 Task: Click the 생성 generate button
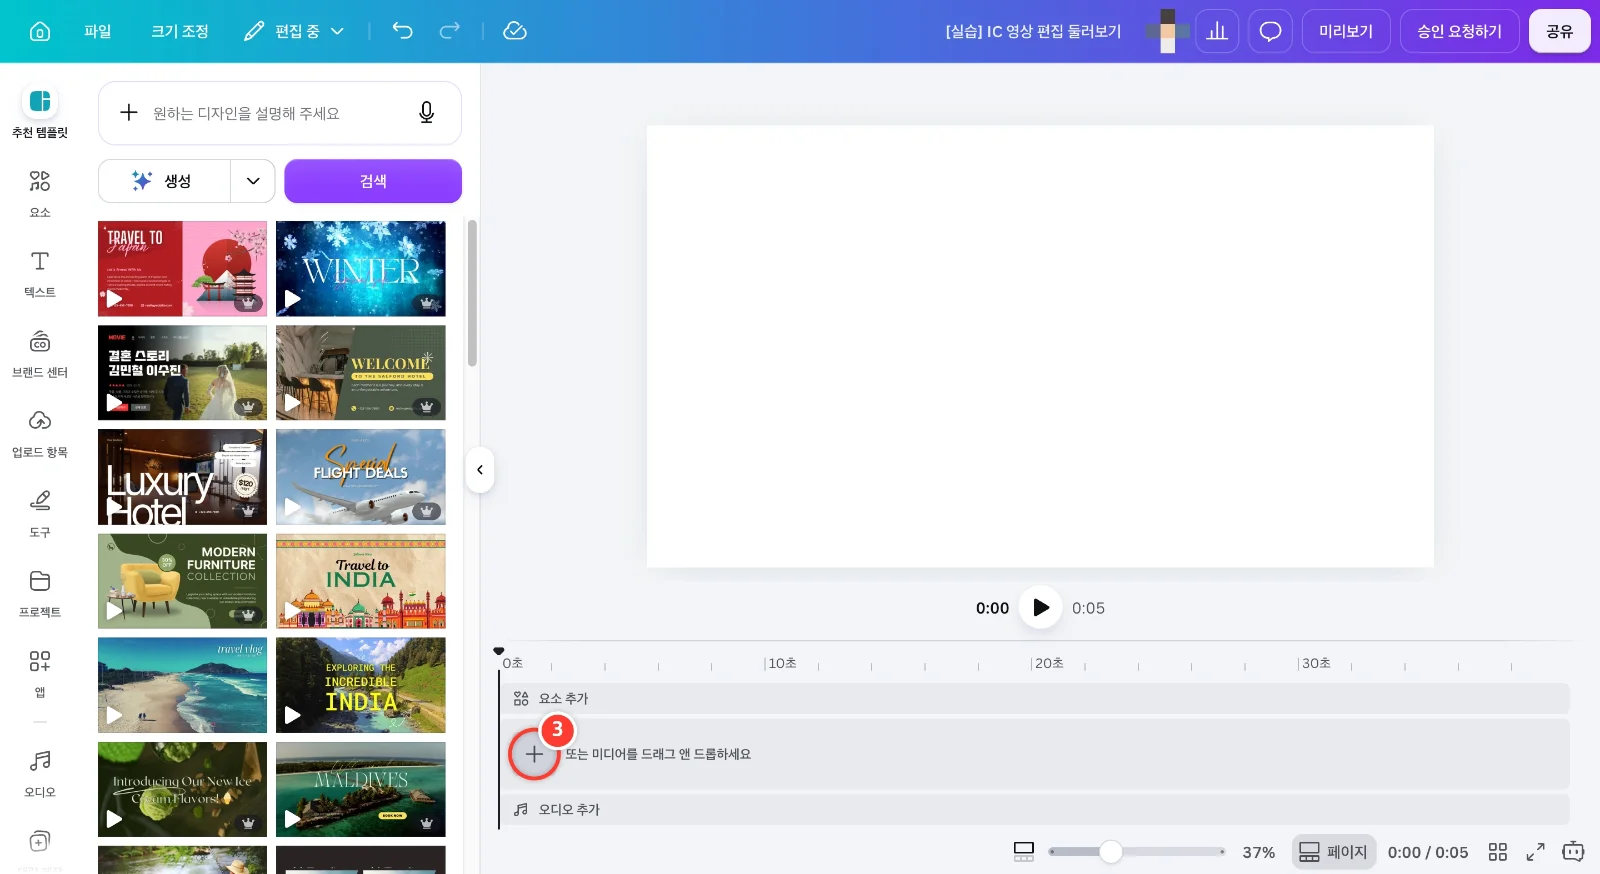pos(165,181)
